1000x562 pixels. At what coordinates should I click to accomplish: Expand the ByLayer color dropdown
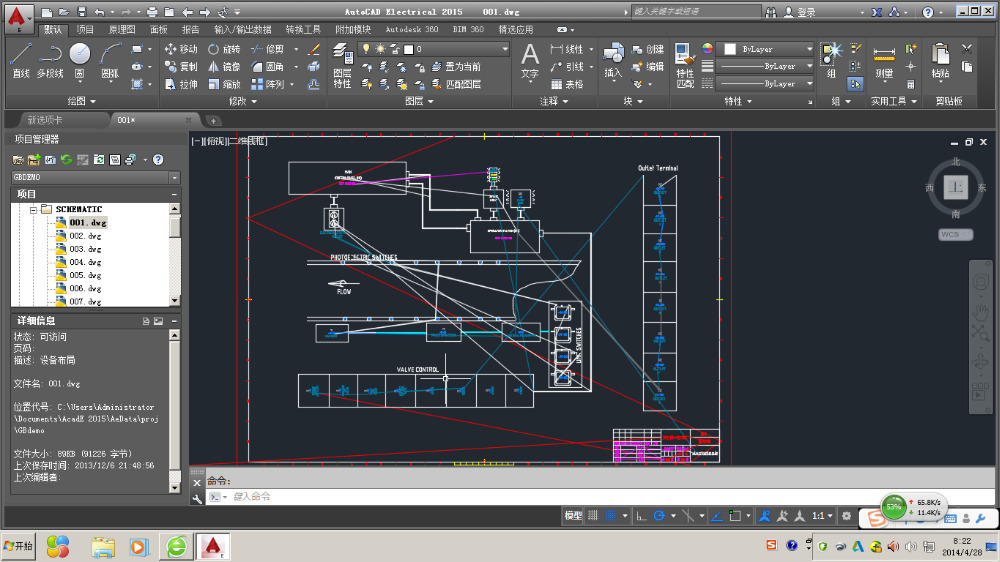point(808,49)
